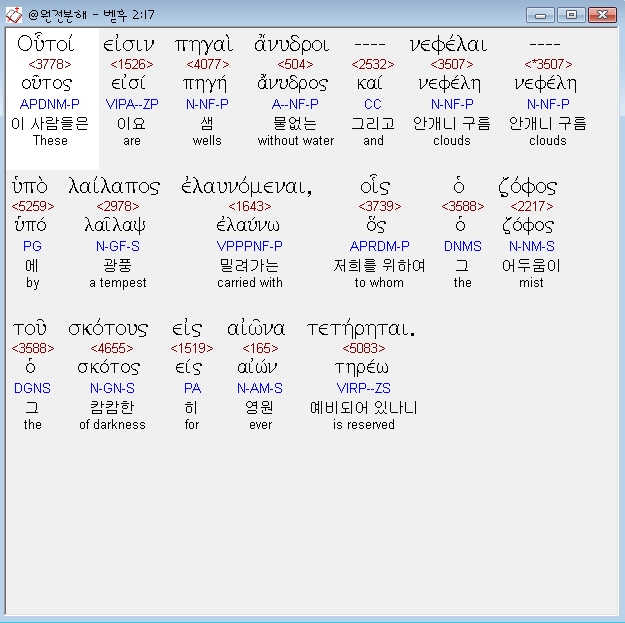Select the highlighted Greek word Οὗτοί

pyautogui.click(x=45, y=43)
